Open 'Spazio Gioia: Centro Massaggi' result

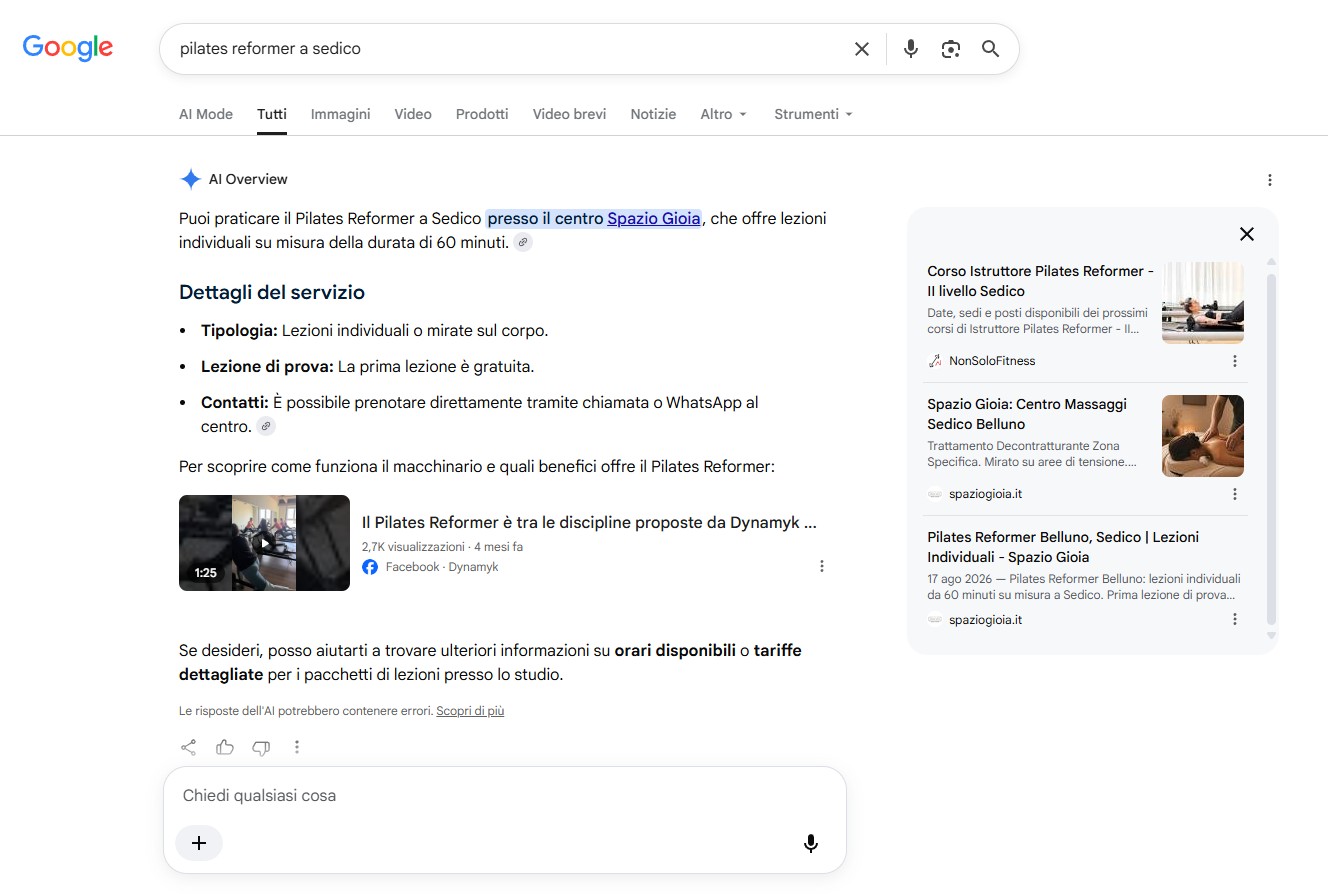1027,414
